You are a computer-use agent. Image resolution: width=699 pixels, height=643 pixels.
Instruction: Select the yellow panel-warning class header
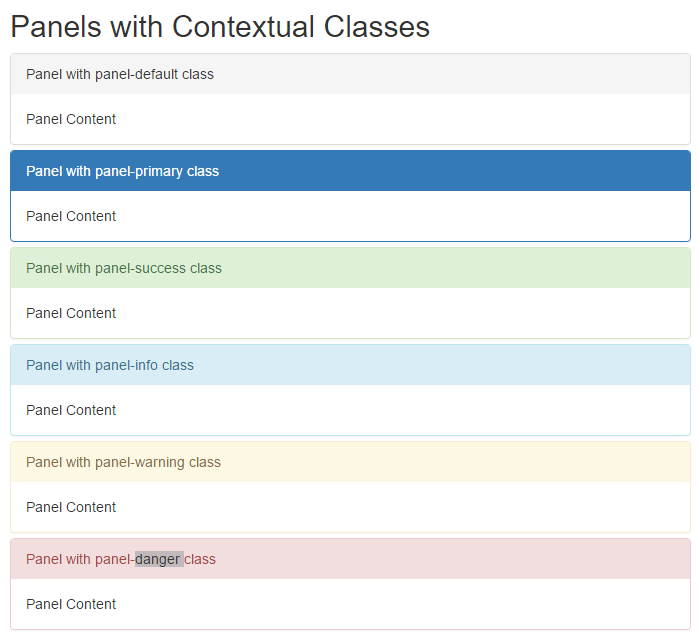[350, 462]
